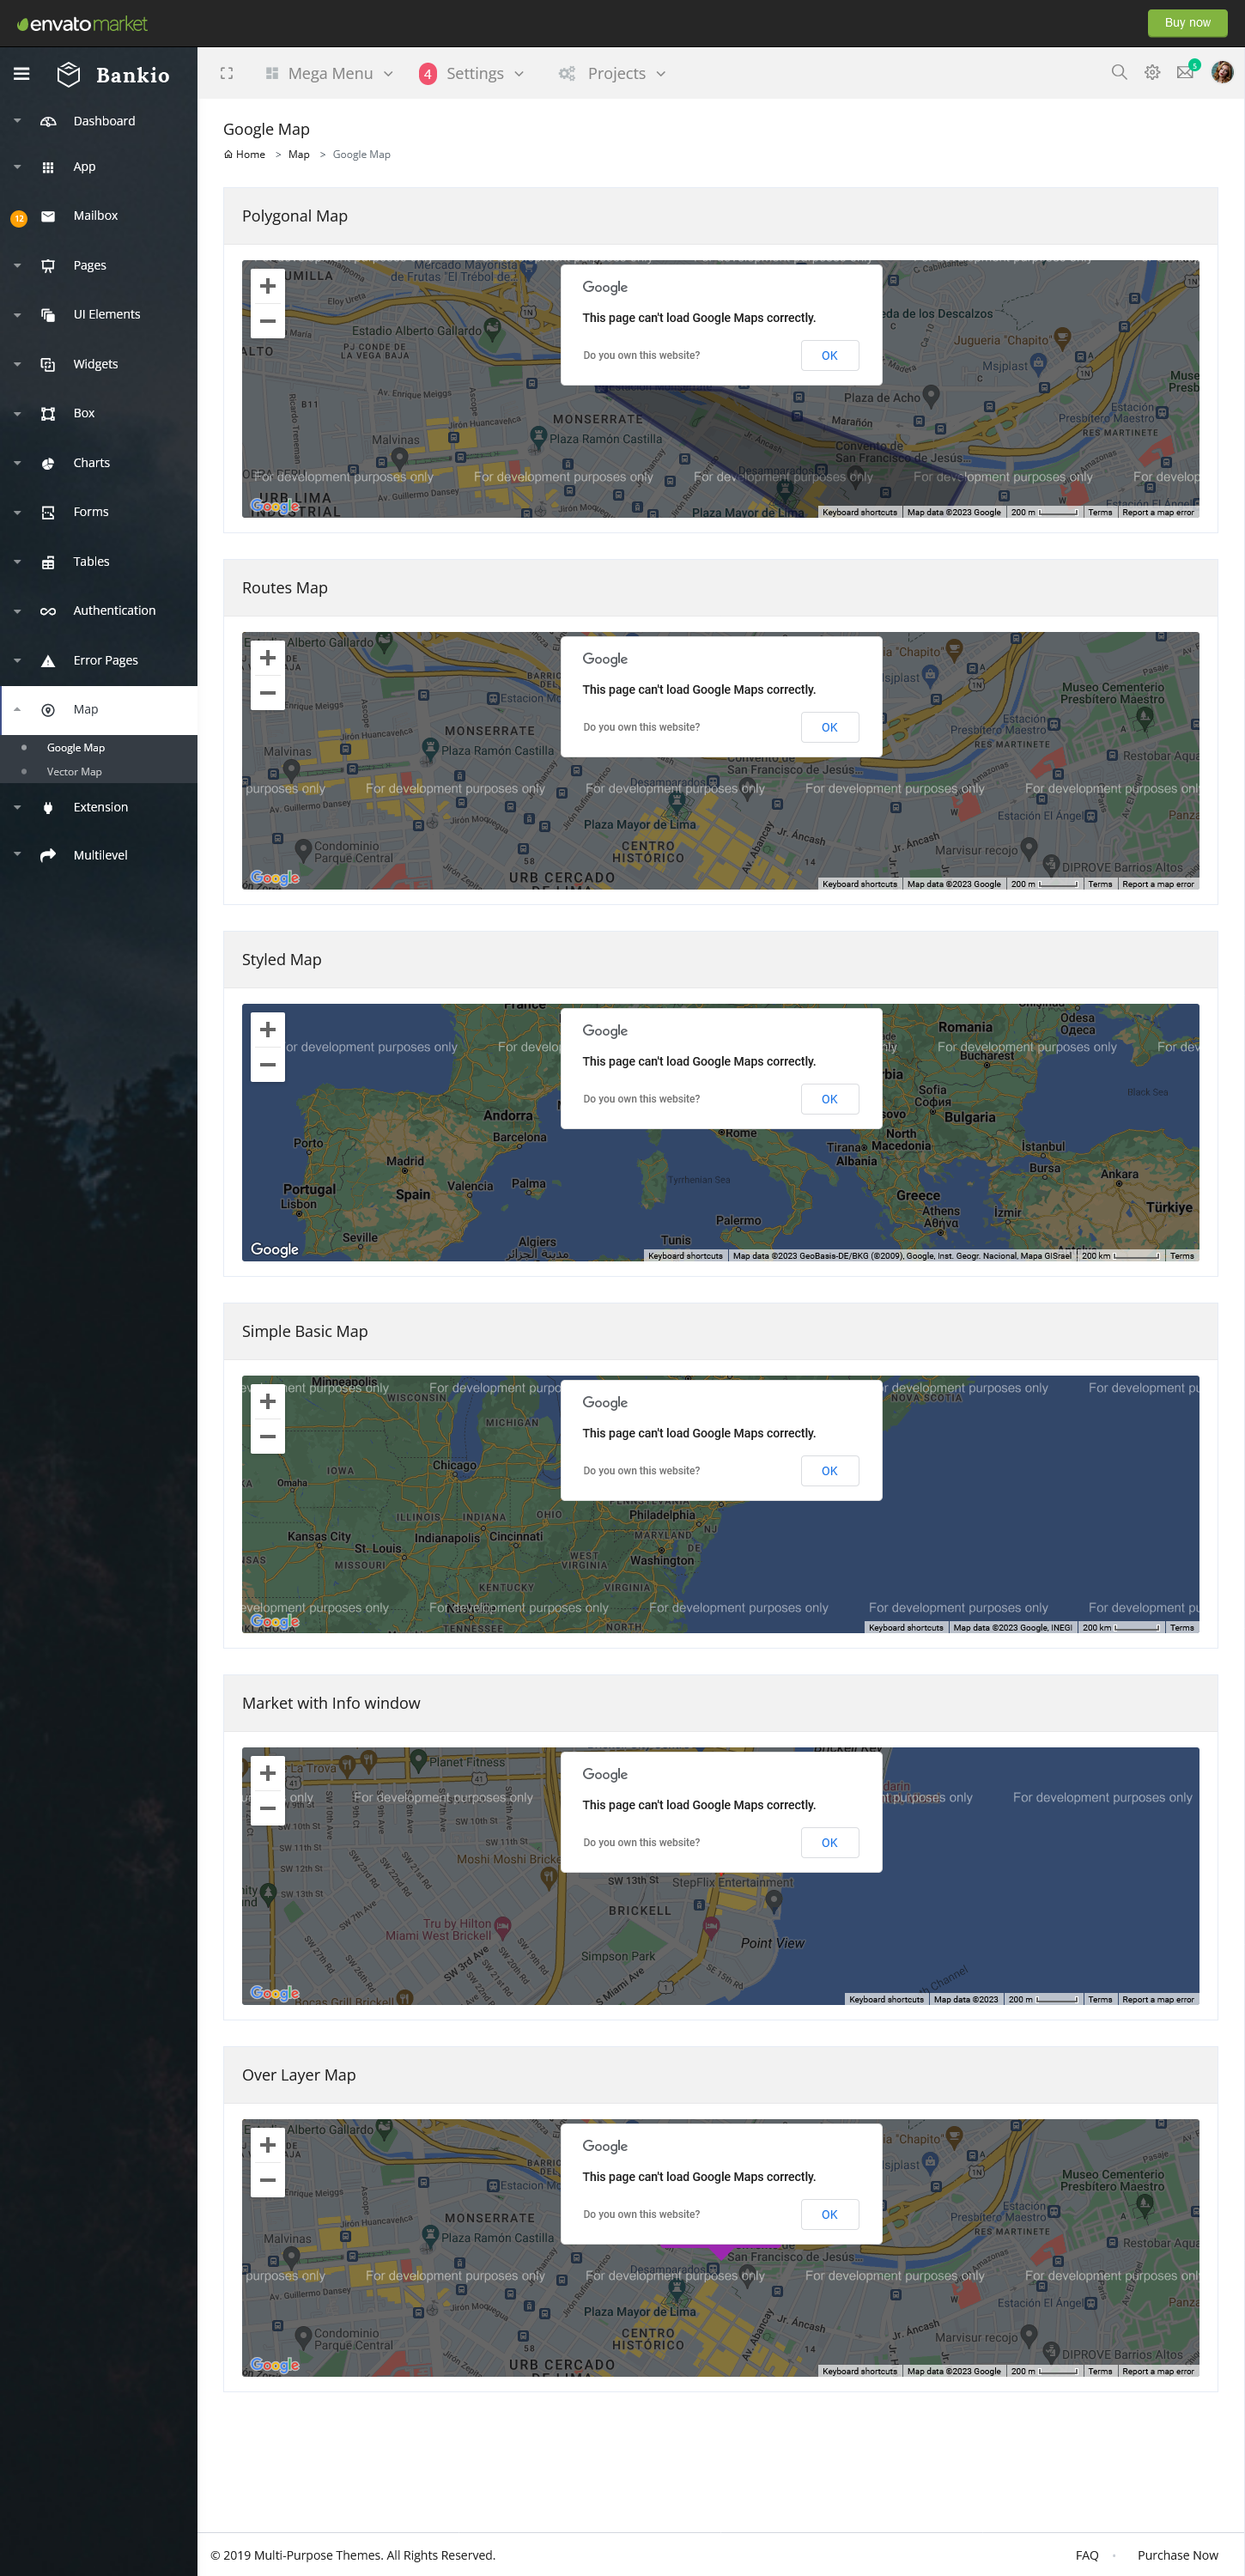Click the Charts pie icon
The image size is (1245, 2576).
point(48,463)
